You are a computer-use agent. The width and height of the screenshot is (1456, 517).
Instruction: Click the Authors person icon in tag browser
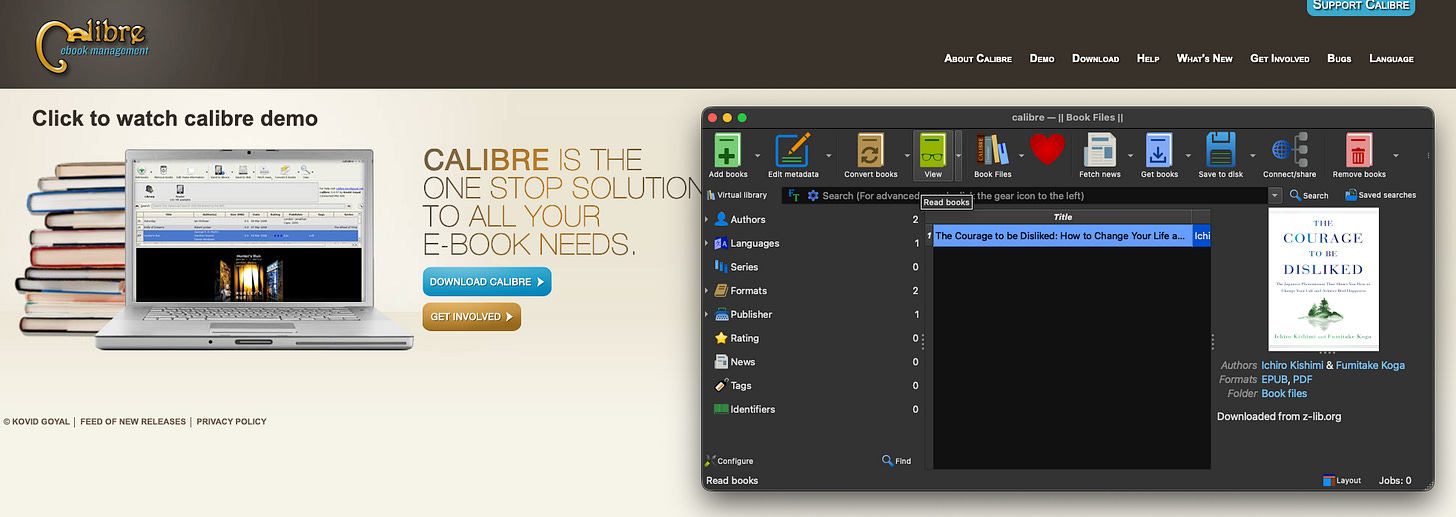pyautogui.click(x=722, y=219)
